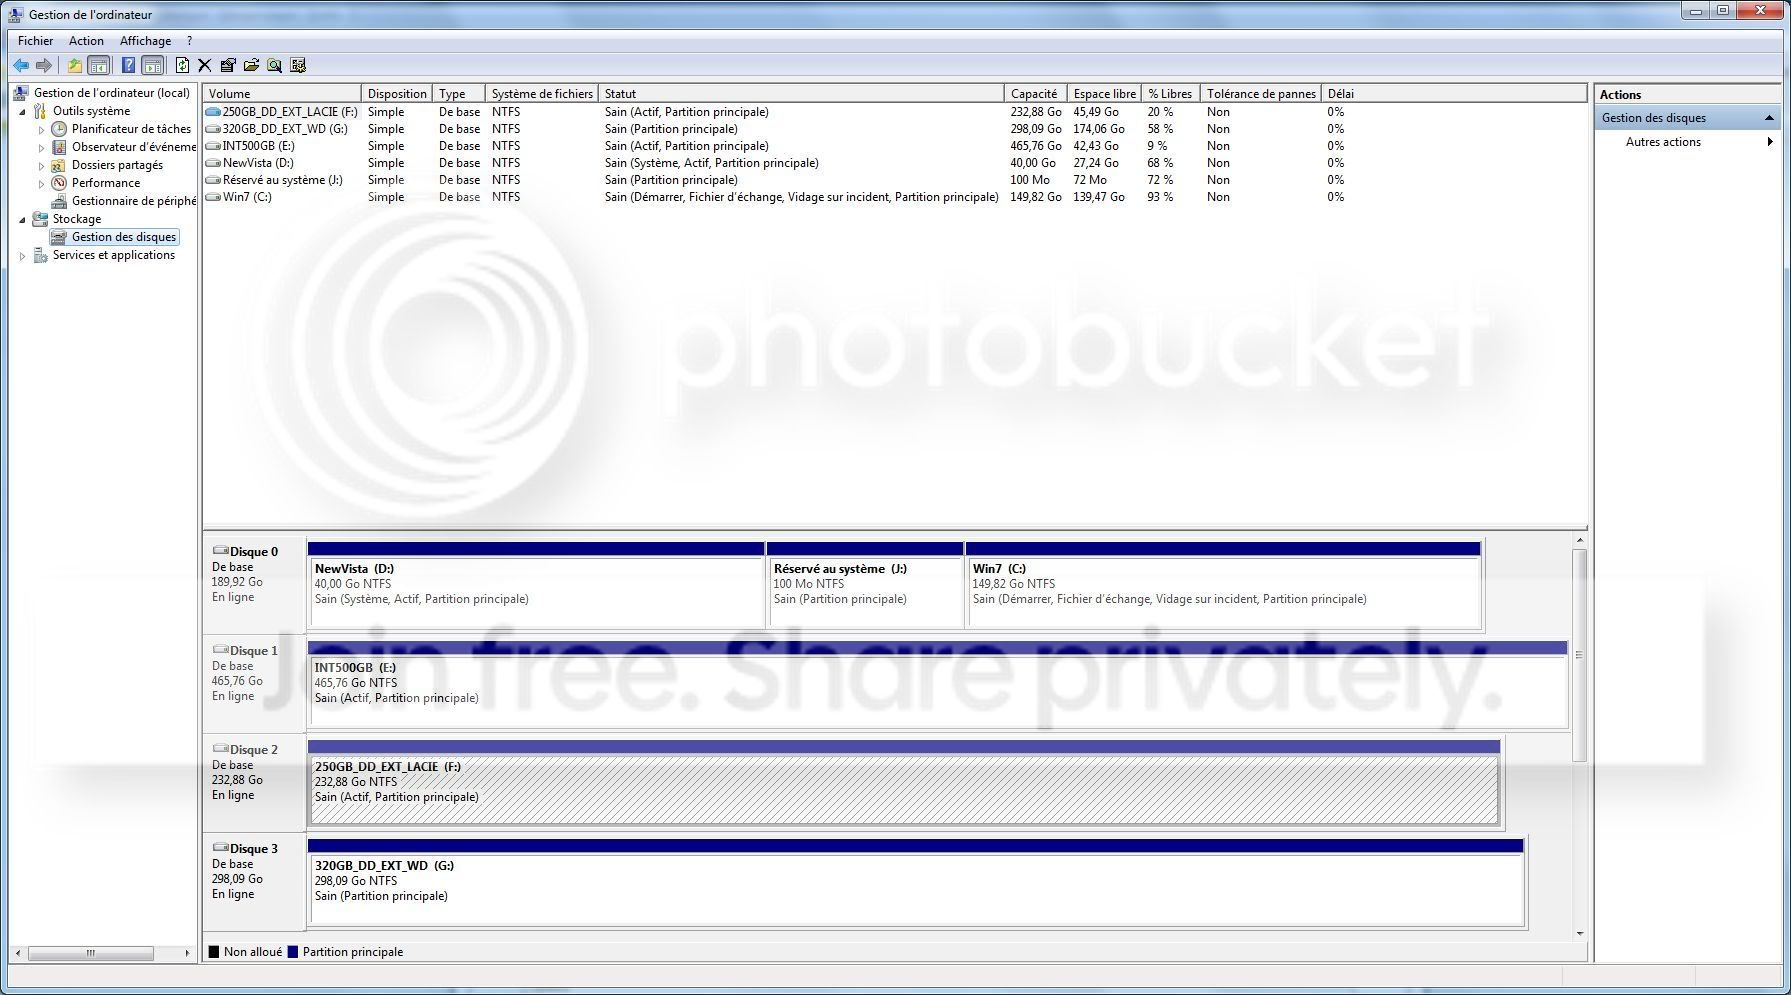
Task: Click the Disque 0 disk icon
Action: [x=220, y=550]
